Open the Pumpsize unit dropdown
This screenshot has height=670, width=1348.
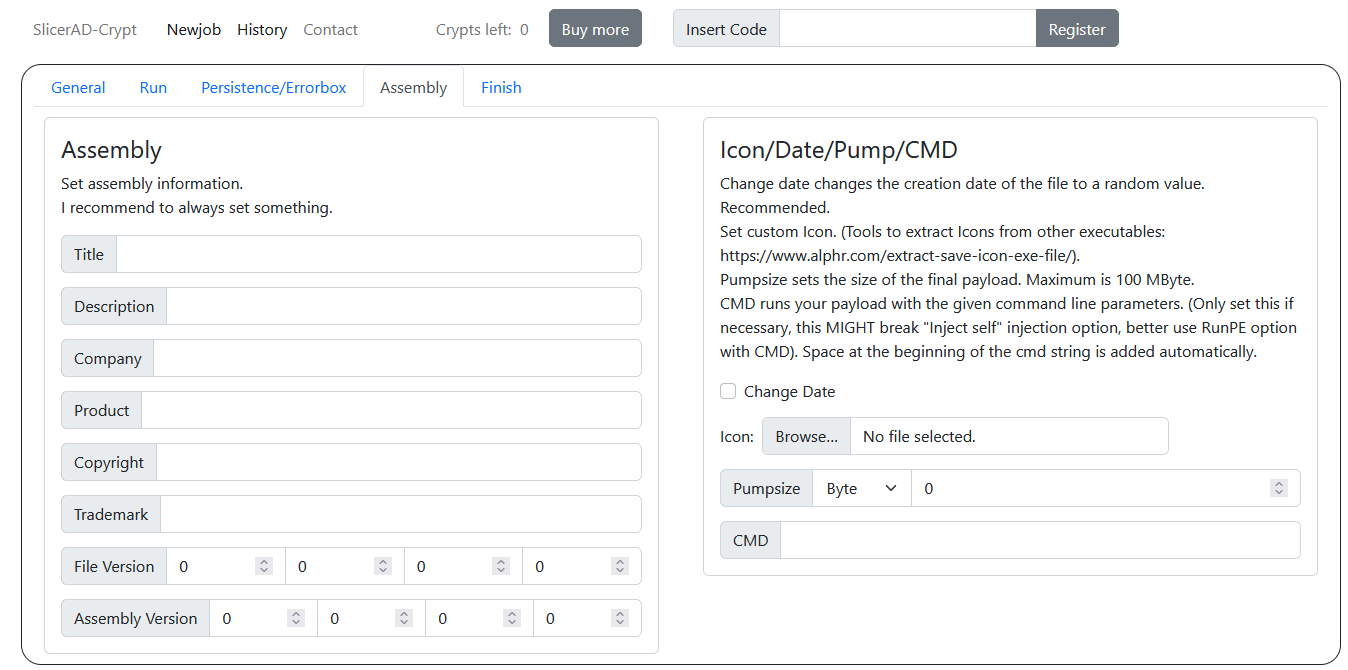pyautogui.click(x=862, y=488)
